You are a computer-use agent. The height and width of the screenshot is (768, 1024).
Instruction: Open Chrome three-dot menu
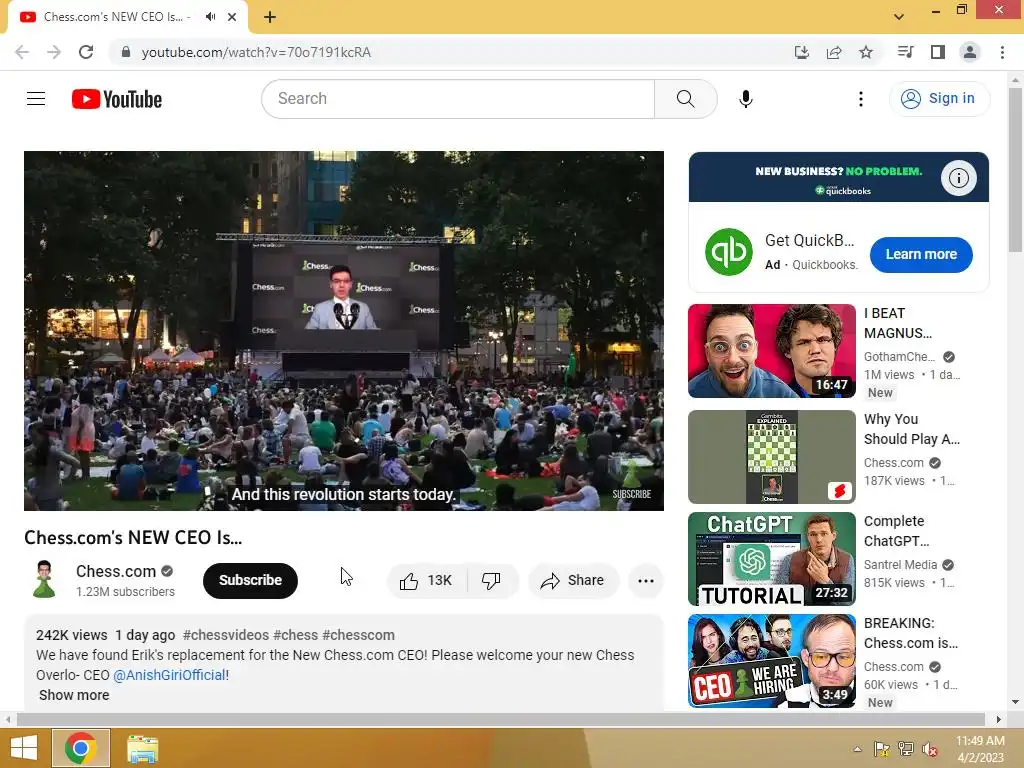tap(1002, 52)
